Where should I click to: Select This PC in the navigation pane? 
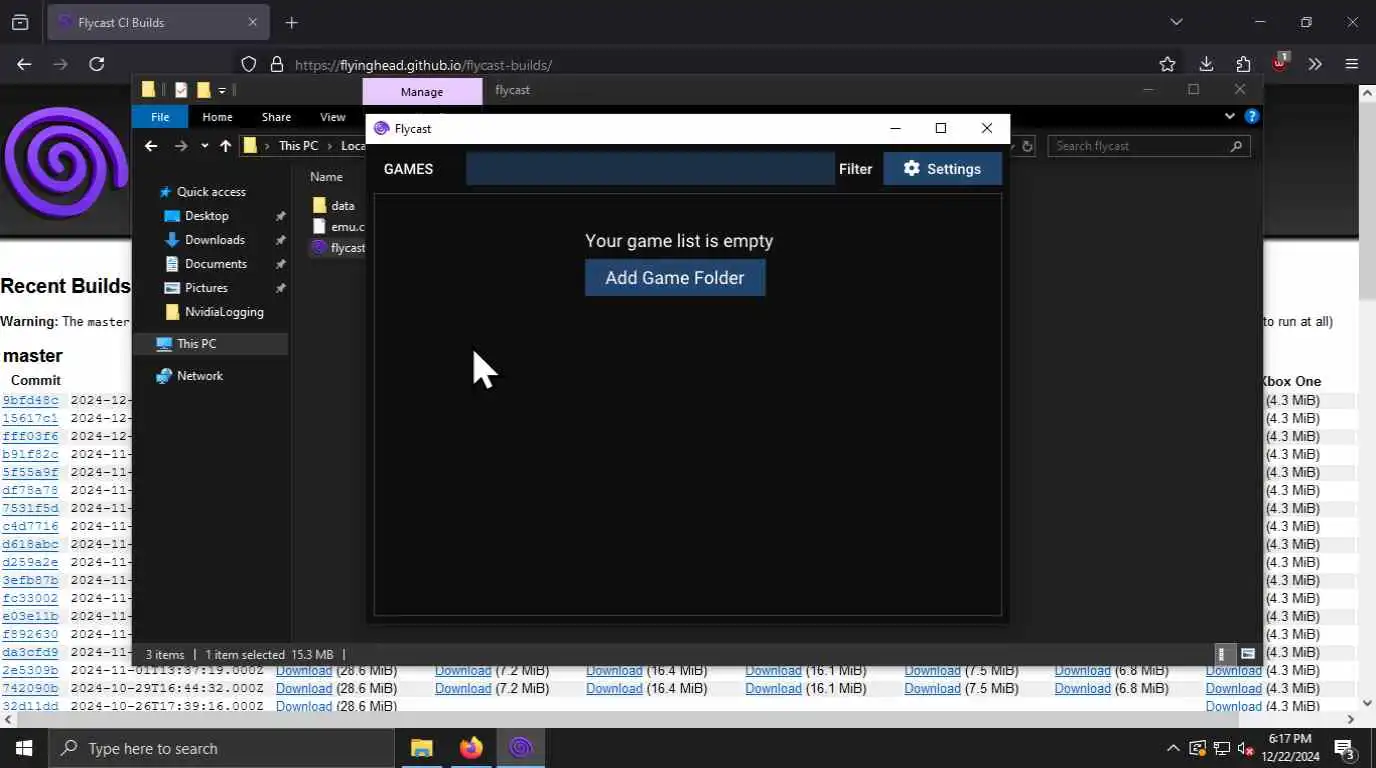[196, 344]
